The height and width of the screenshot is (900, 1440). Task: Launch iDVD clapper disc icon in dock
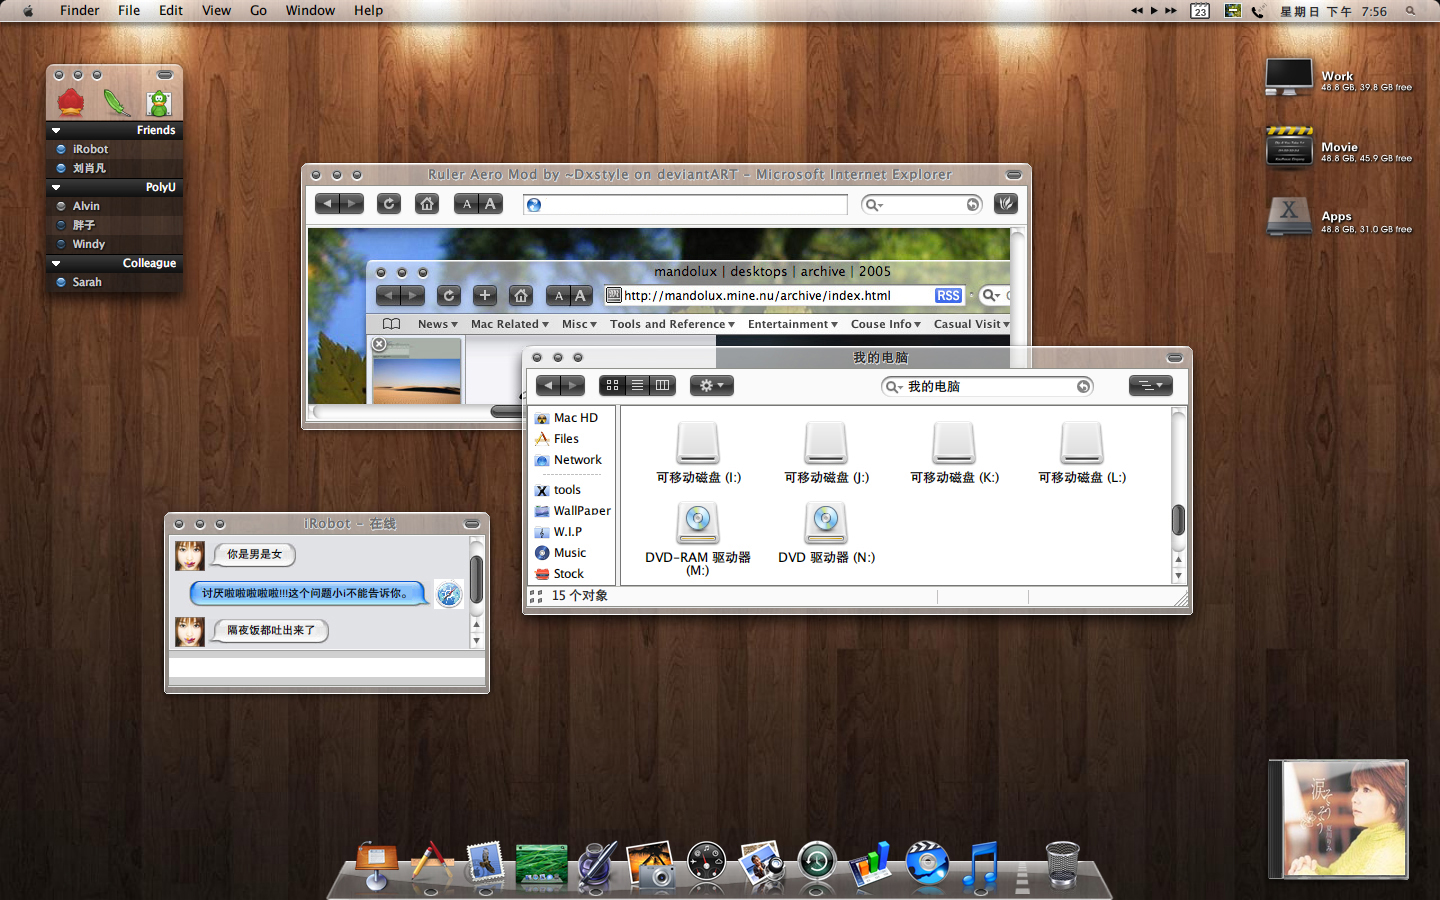tap(927, 863)
